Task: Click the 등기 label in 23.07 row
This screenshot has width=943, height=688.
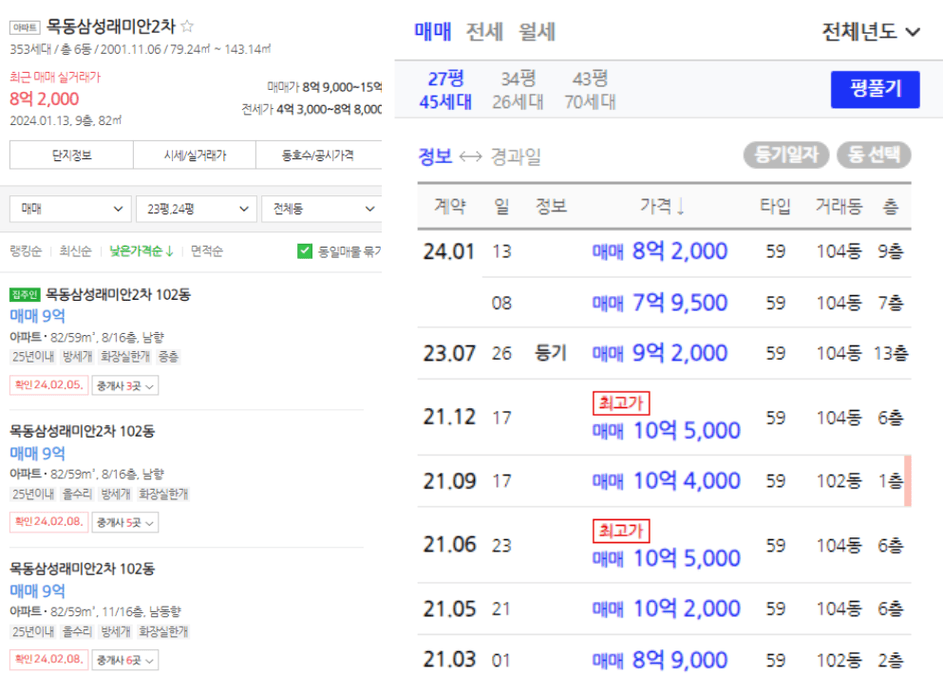Action: click(x=551, y=353)
